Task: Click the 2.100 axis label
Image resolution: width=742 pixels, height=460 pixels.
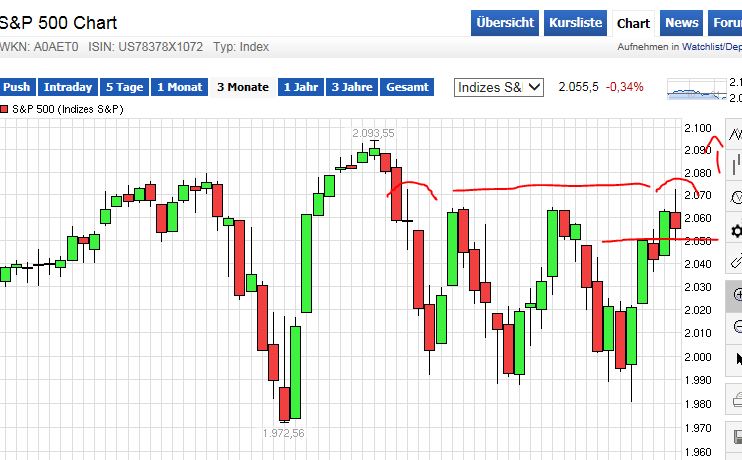Action: coord(698,128)
